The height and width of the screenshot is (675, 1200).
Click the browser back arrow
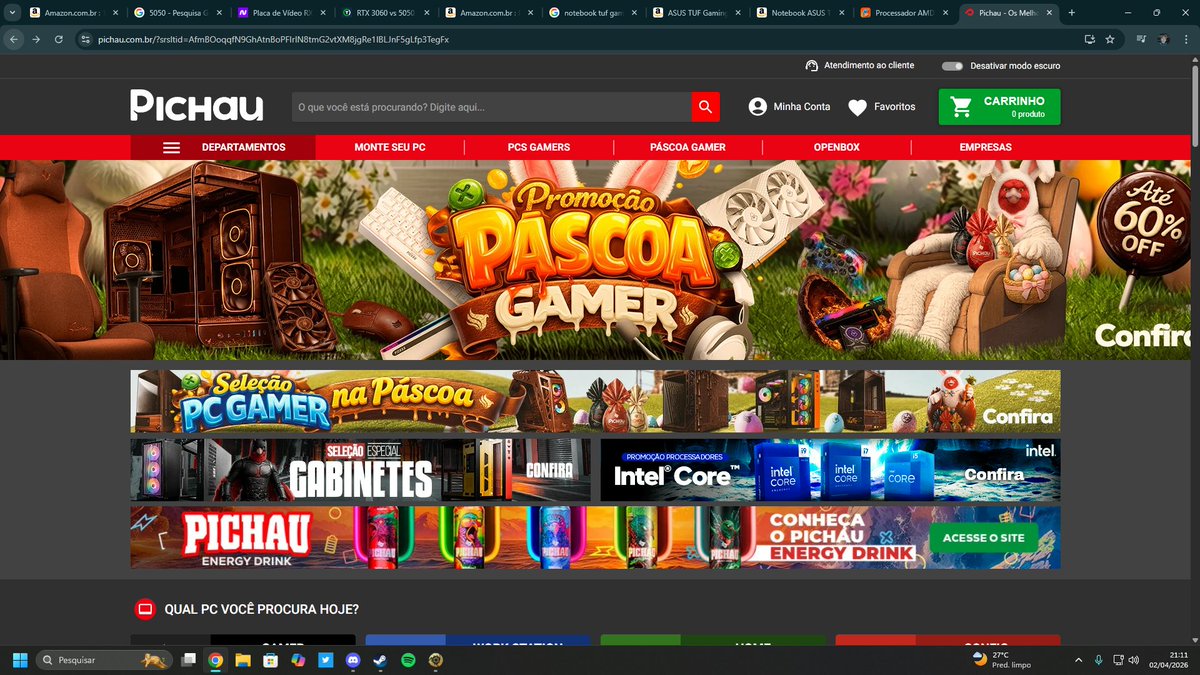pyautogui.click(x=14, y=39)
